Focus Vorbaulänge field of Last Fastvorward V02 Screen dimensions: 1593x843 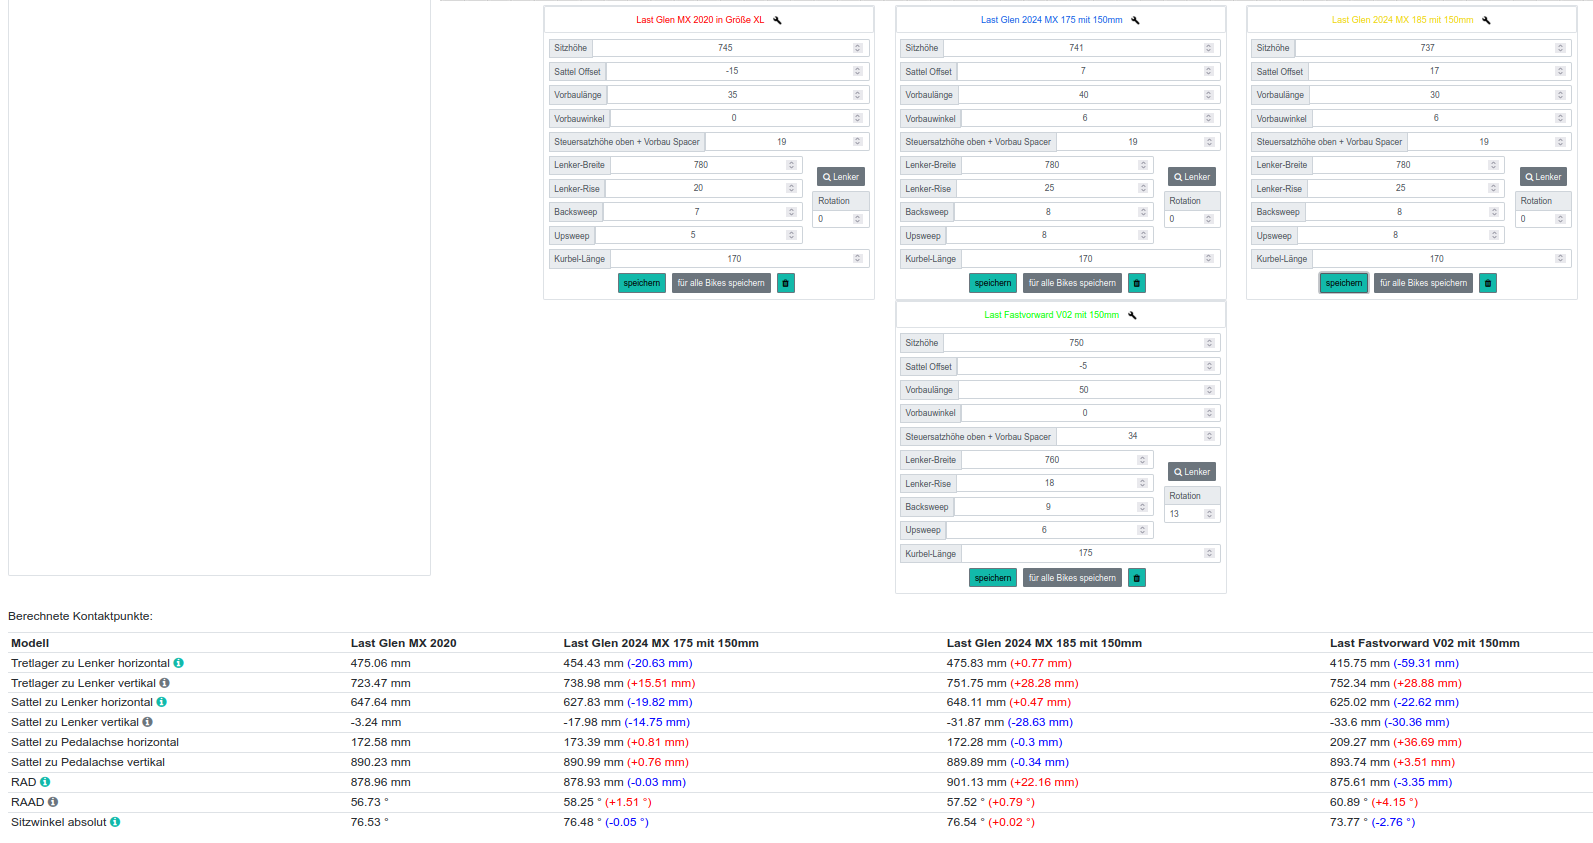[x=1089, y=390]
